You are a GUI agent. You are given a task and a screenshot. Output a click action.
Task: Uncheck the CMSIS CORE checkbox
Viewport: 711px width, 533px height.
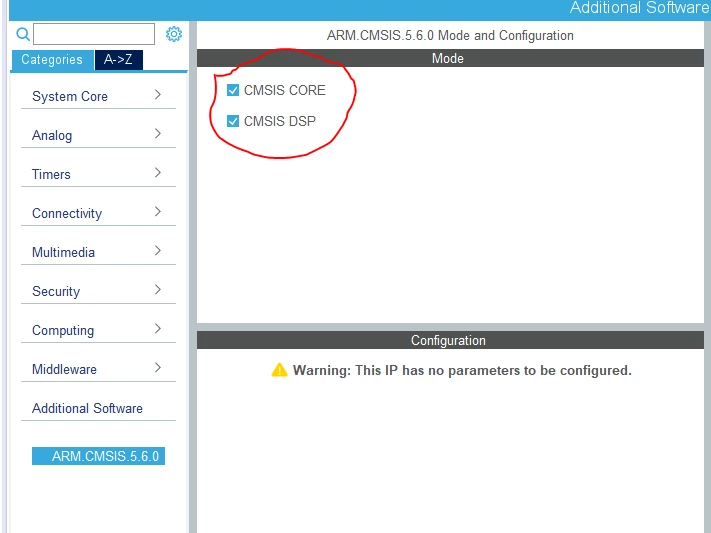pyautogui.click(x=233, y=90)
